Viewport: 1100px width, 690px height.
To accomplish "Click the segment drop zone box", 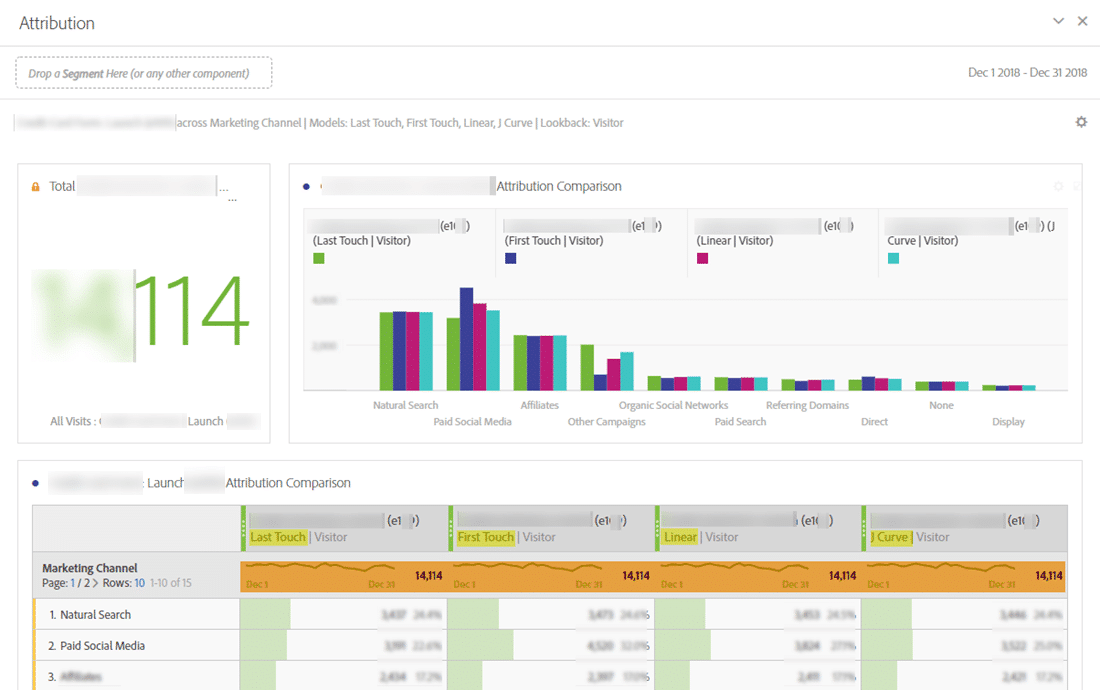I will click(143, 73).
